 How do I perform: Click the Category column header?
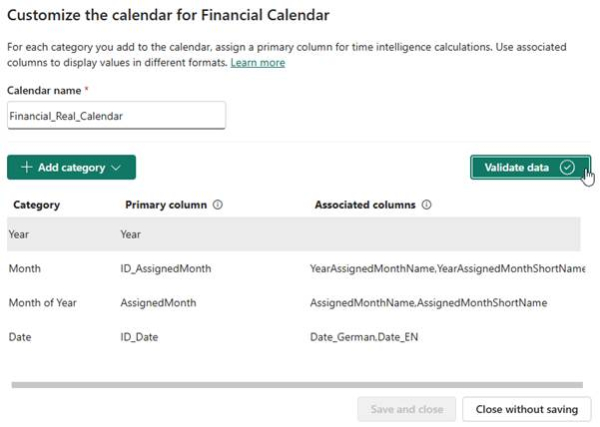[36, 205]
